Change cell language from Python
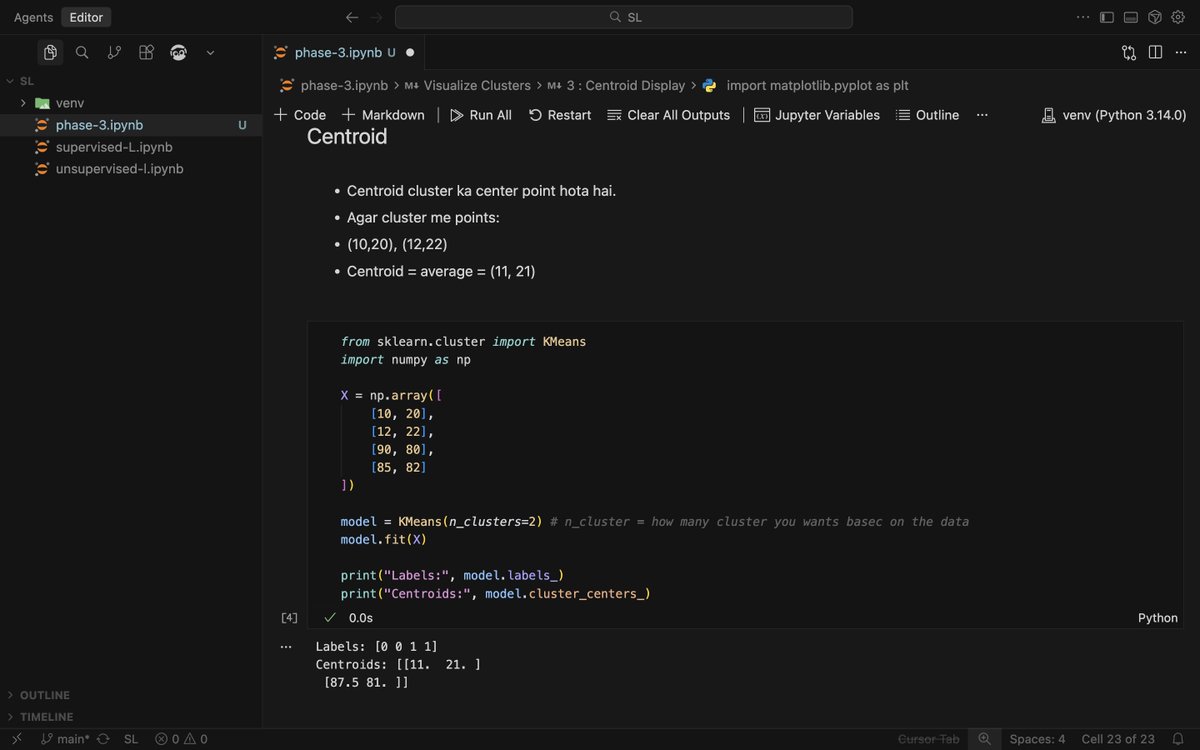 (x=1158, y=618)
